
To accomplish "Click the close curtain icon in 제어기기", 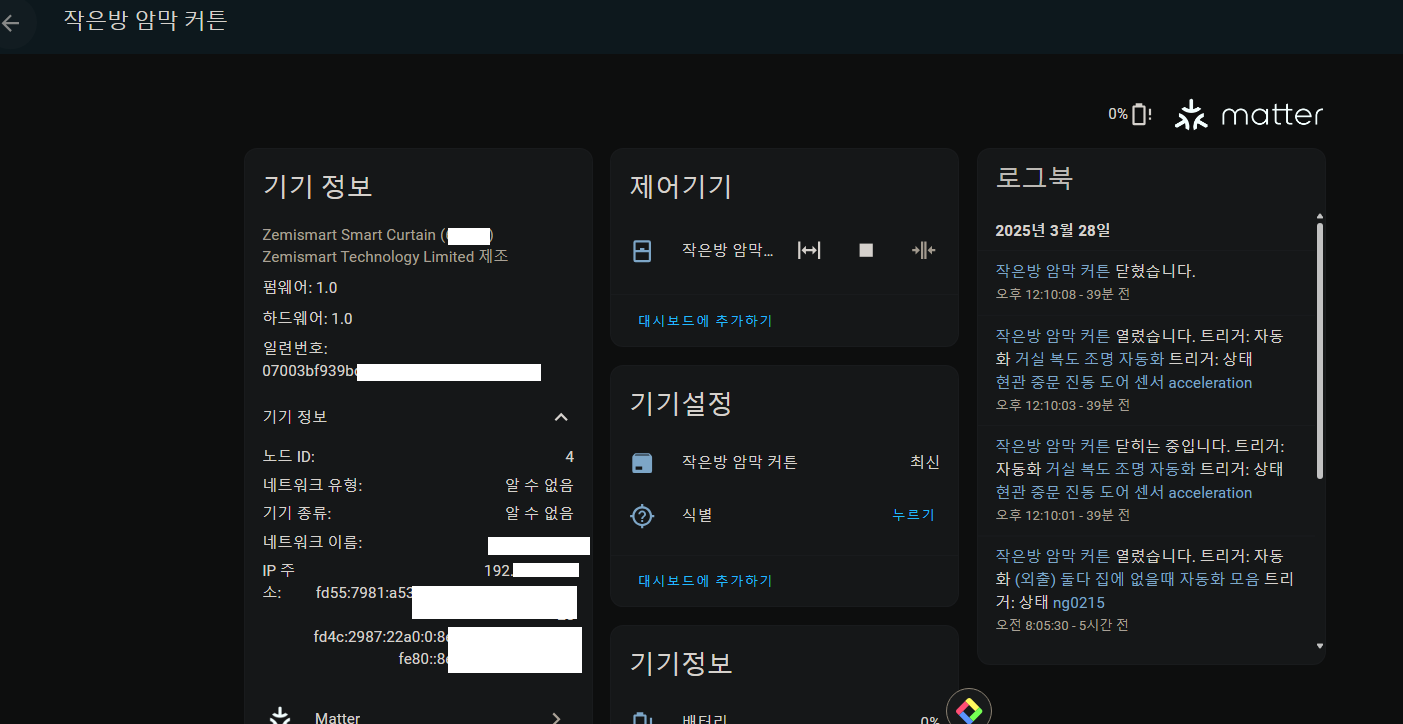I will 923,250.
